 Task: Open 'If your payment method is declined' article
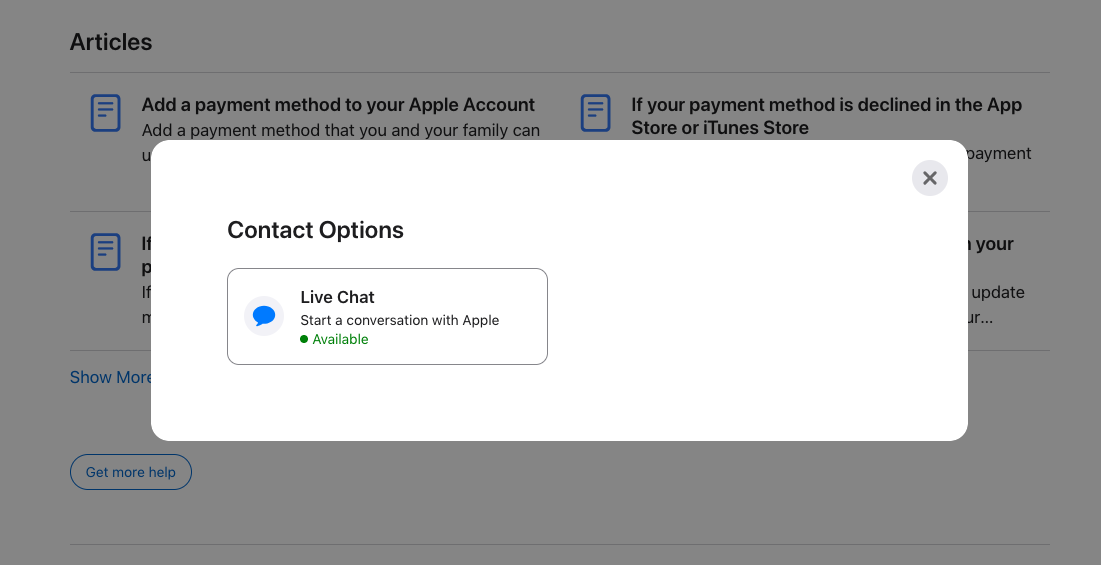point(826,116)
